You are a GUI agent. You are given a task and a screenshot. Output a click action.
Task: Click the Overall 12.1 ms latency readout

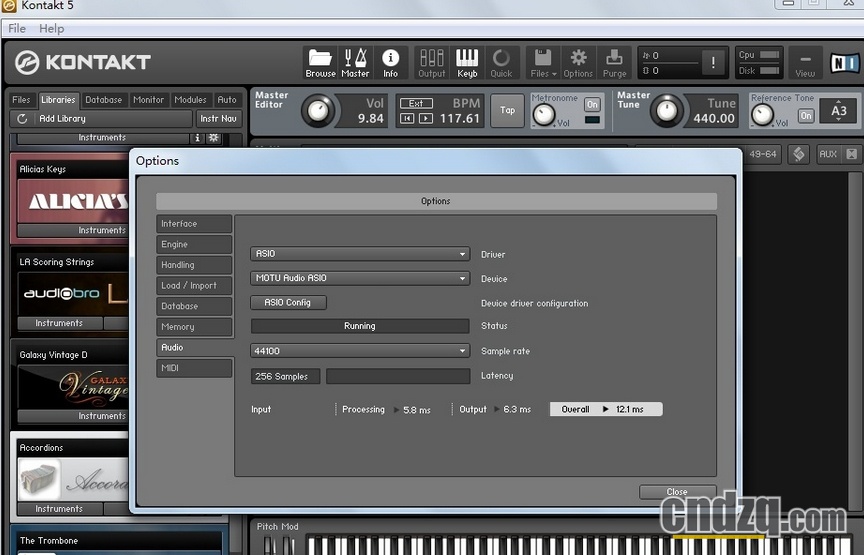[x=606, y=409]
